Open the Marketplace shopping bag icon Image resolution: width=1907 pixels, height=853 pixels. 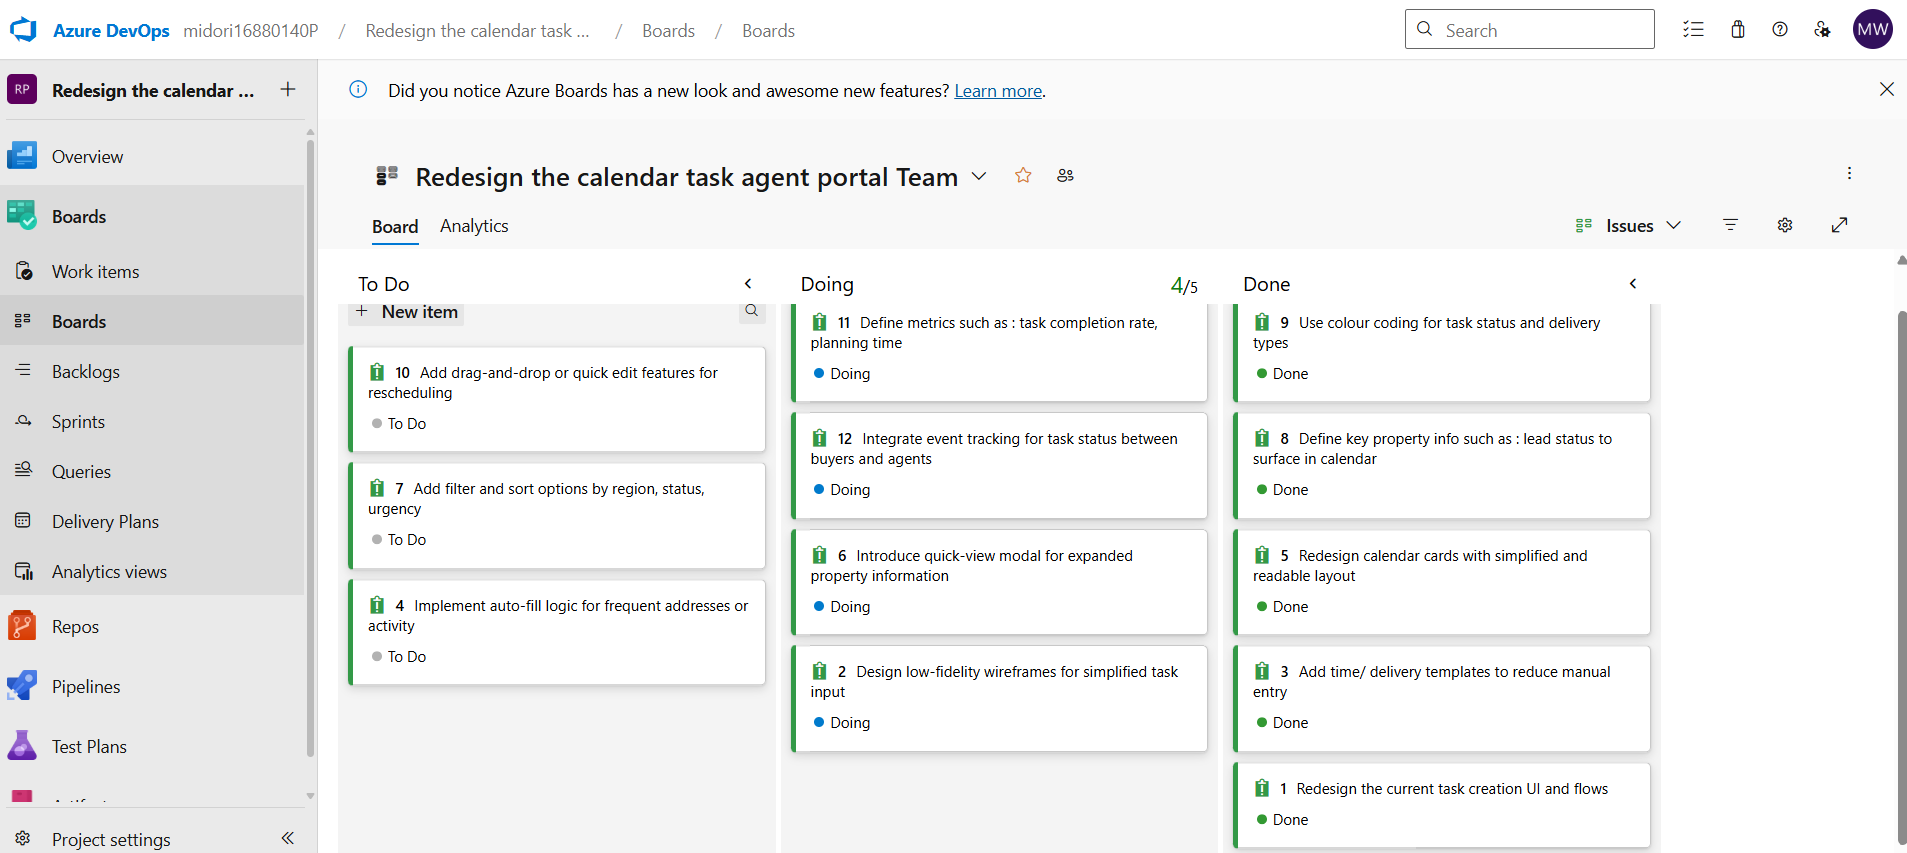1738,30
